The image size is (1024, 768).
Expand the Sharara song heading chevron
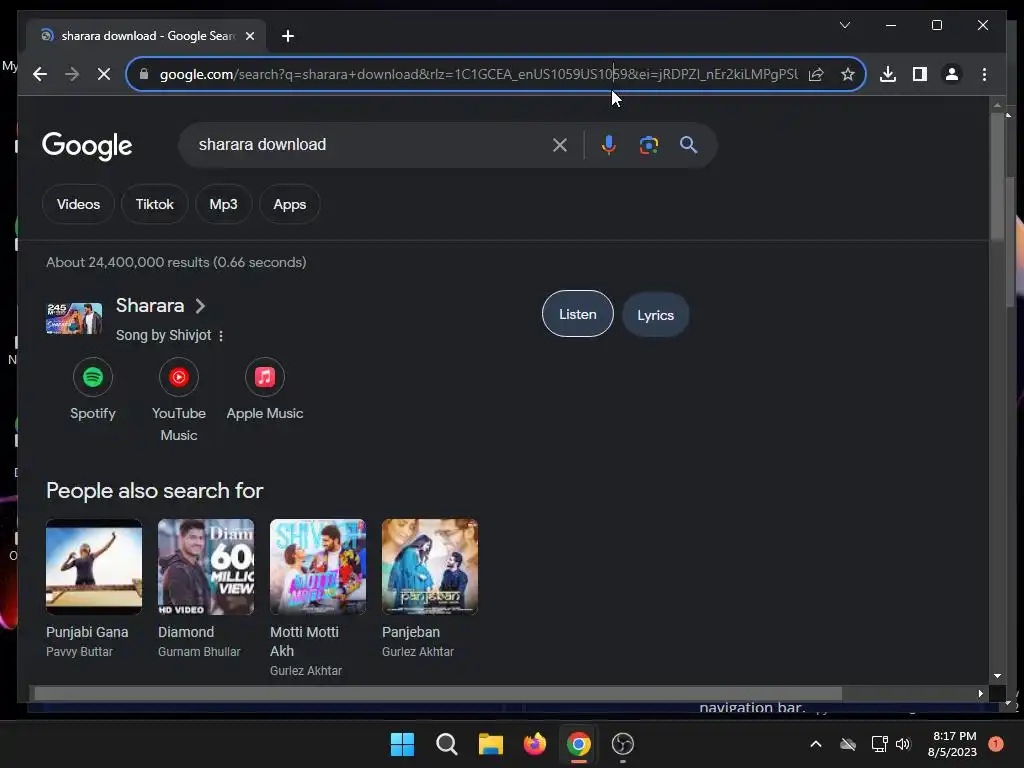pos(200,306)
